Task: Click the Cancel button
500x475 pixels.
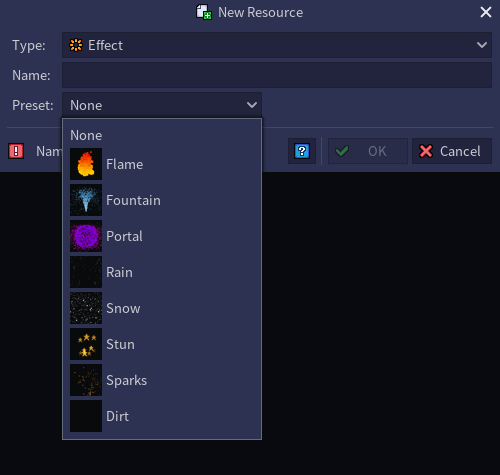Action: tap(452, 151)
